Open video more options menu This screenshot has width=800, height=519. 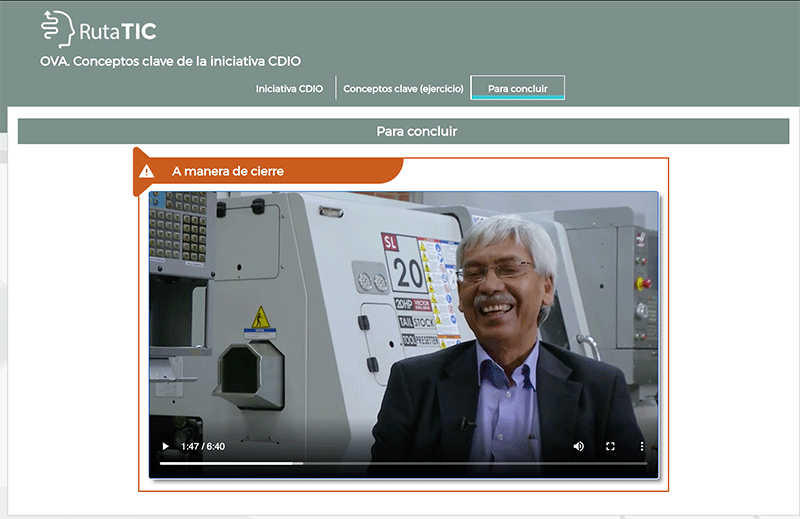(642, 447)
